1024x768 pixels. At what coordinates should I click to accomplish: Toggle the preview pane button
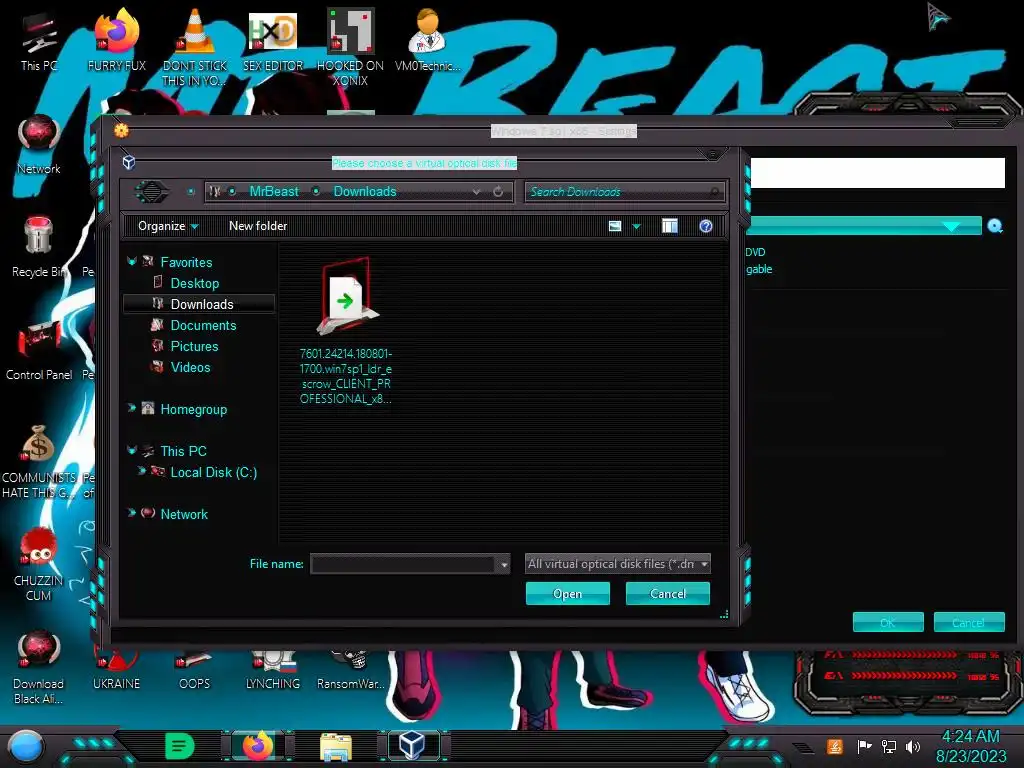[669, 226]
